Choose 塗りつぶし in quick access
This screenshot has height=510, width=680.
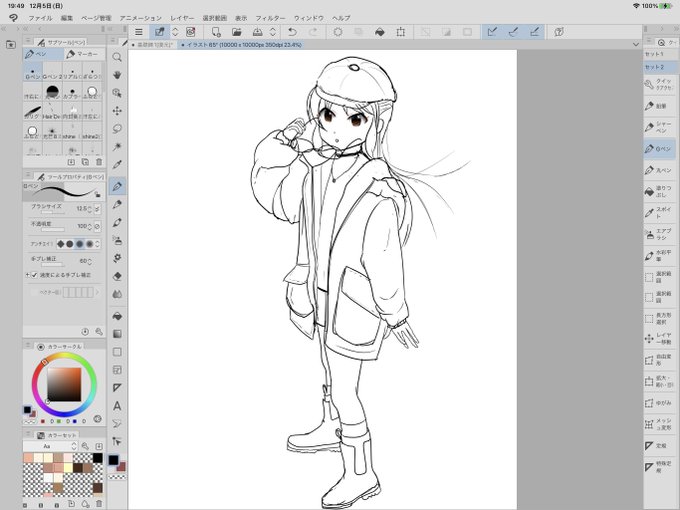(x=659, y=191)
